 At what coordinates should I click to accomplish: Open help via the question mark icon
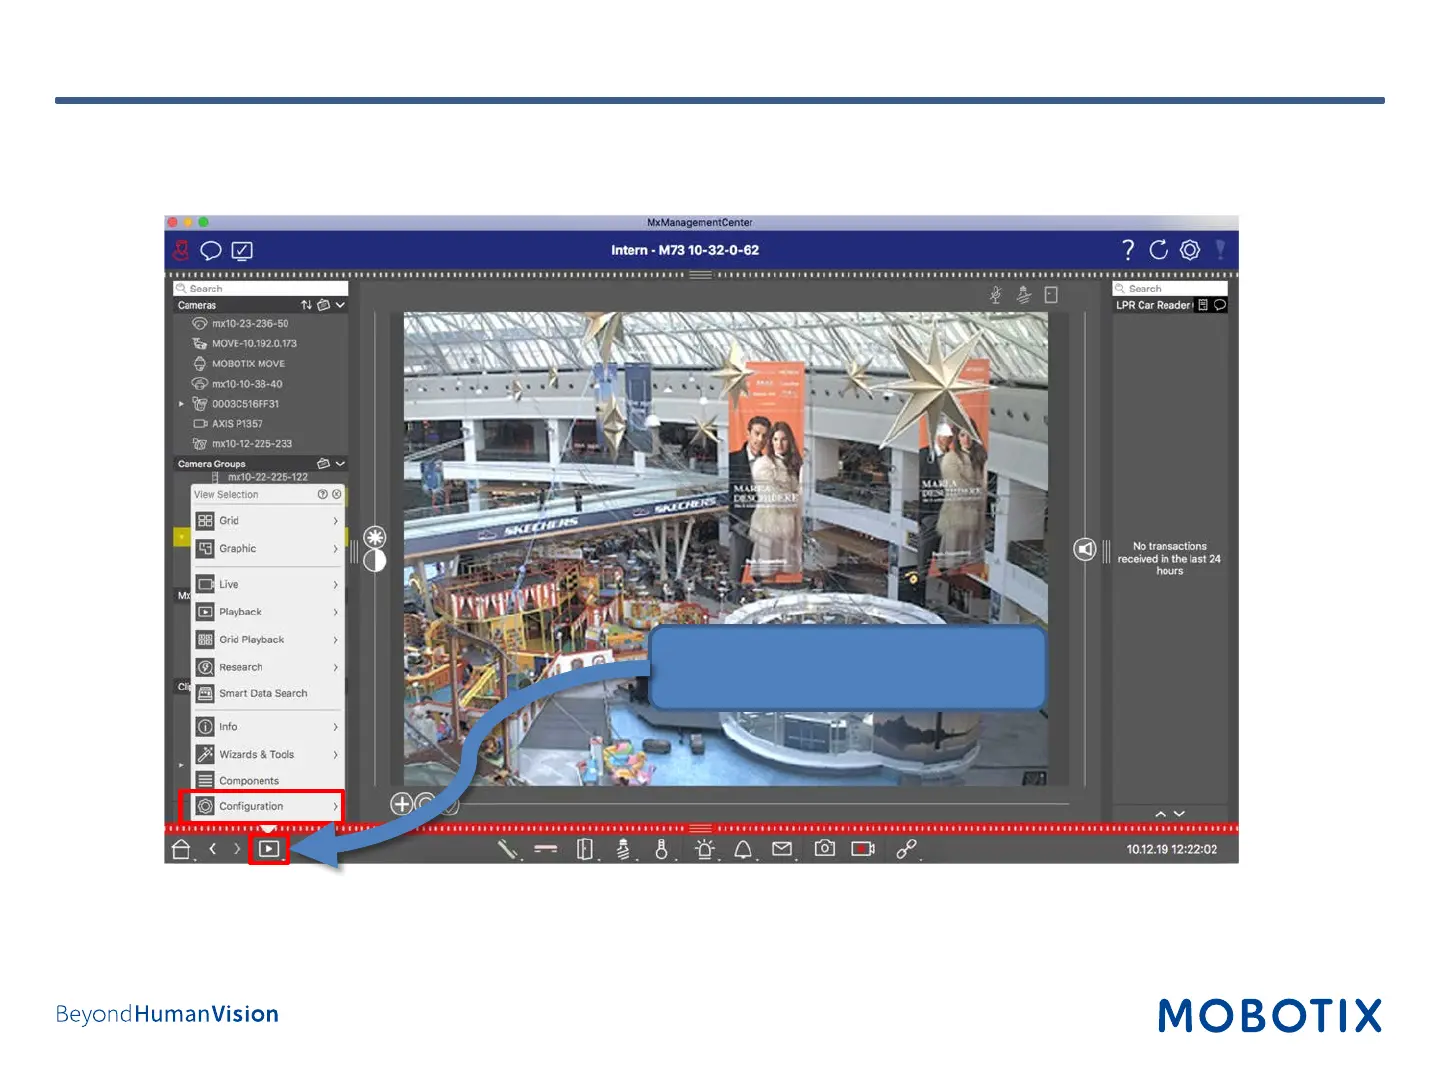(1128, 250)
